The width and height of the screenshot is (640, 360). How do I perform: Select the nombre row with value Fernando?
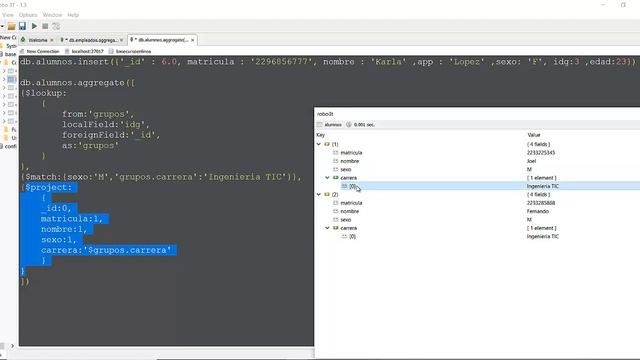(478, 211)
